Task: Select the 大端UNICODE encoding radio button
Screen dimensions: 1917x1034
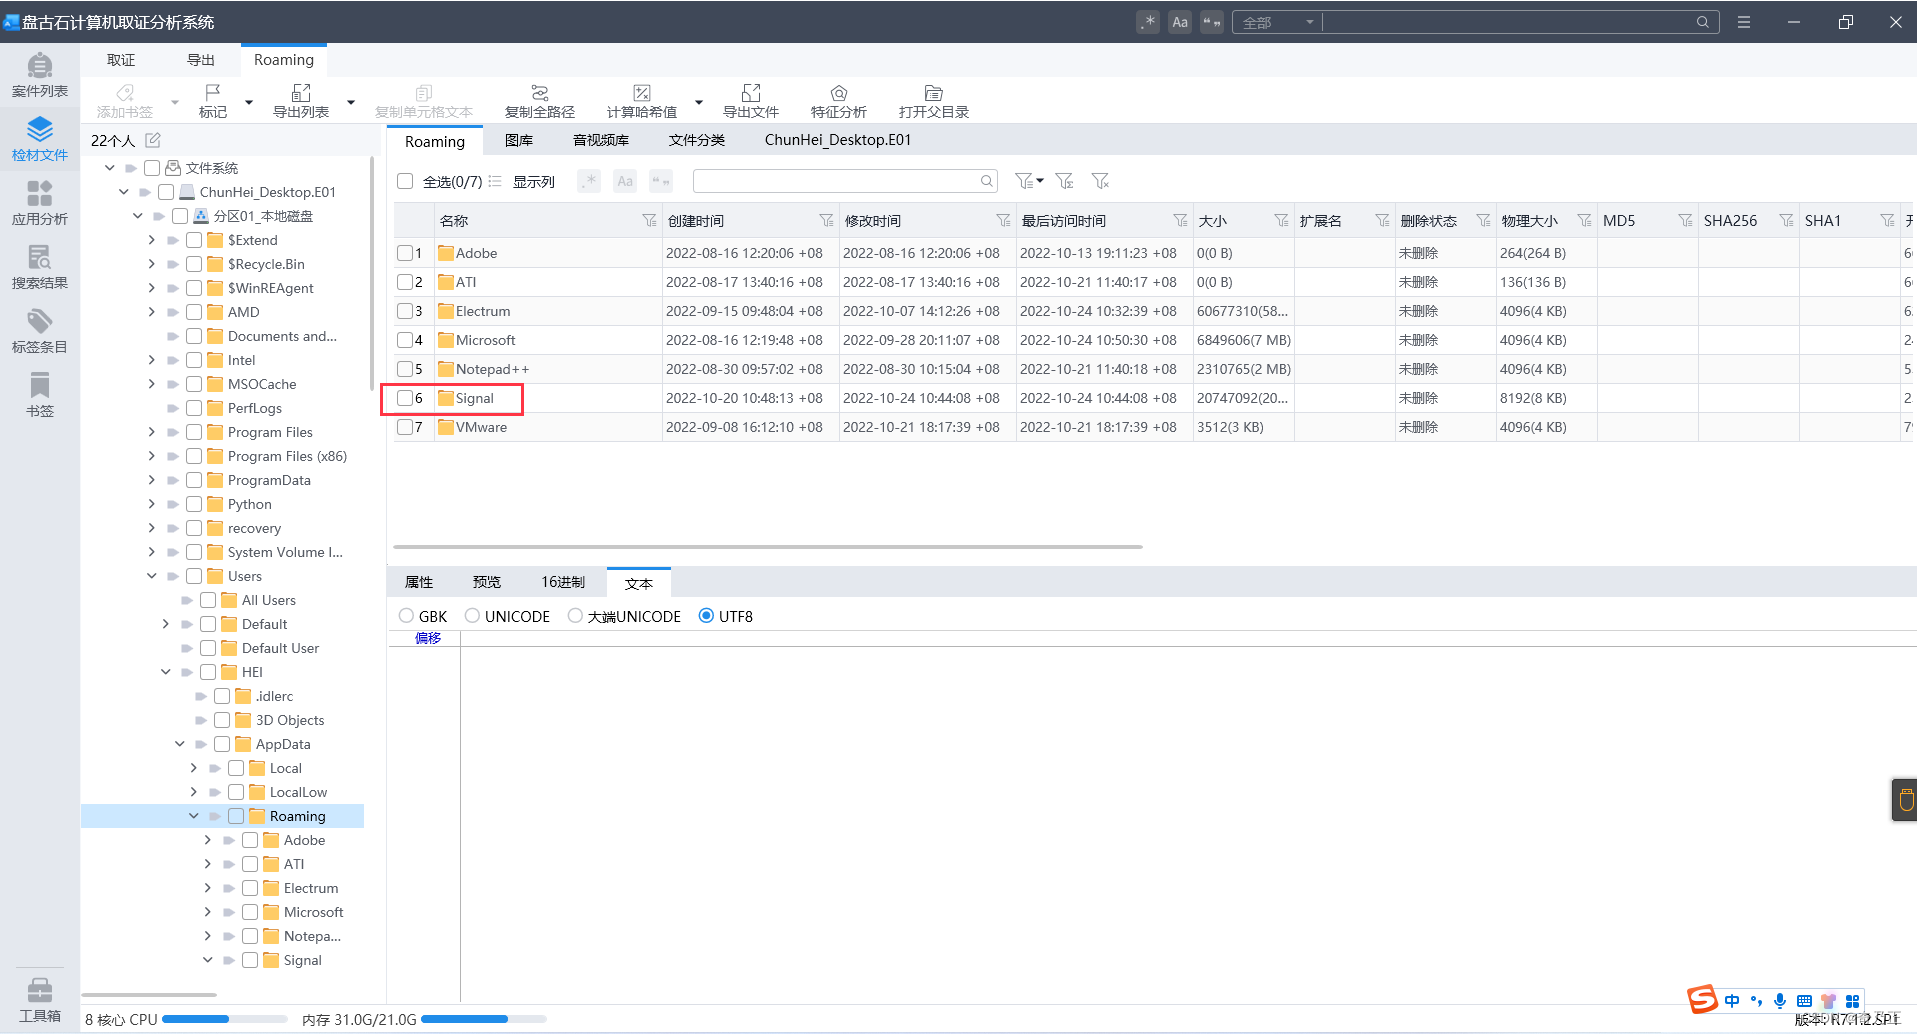Action: (x=575, y=616)
